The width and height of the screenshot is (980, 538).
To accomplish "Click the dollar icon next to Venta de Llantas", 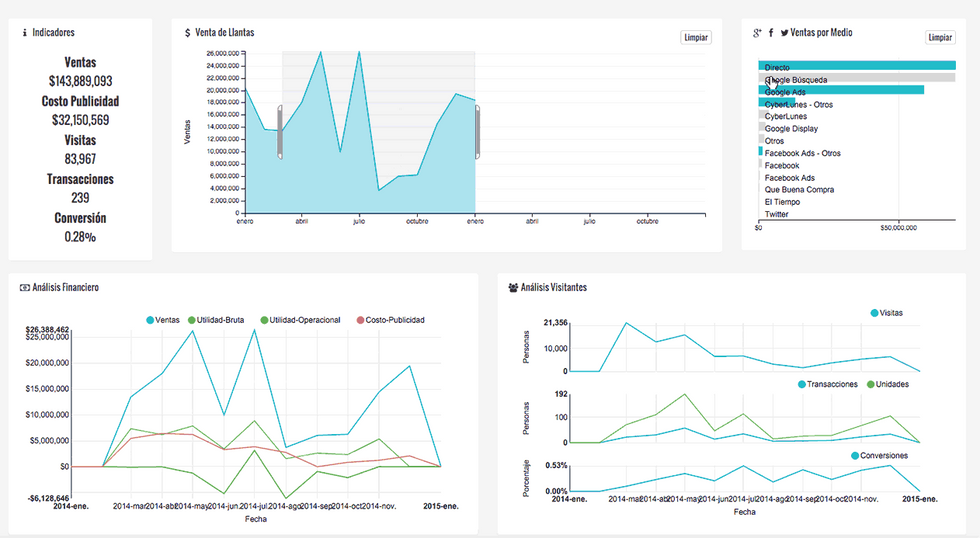I will 188,32.
